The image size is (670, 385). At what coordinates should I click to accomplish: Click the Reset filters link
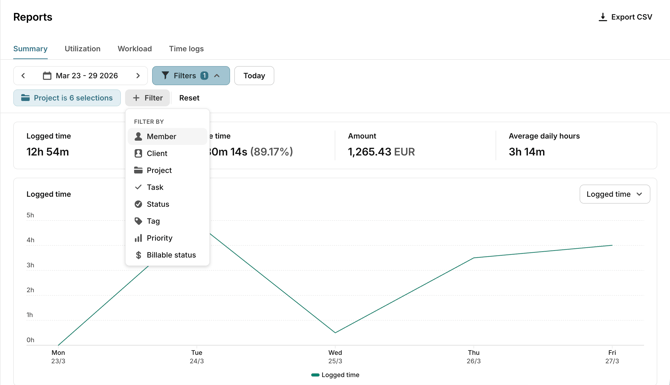189,98
